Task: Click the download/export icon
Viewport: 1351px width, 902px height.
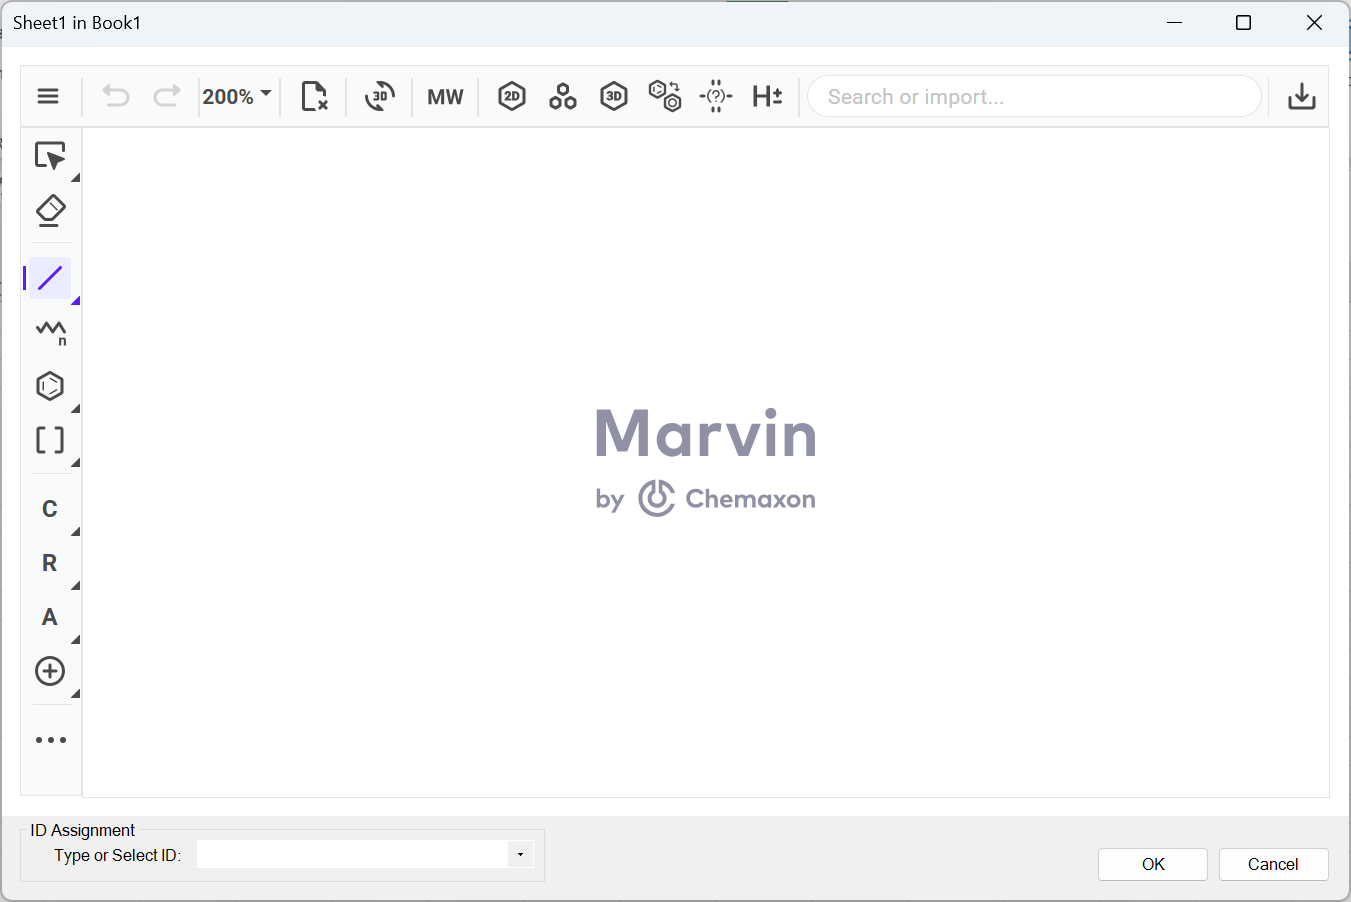Action: tap(1301, 97)
